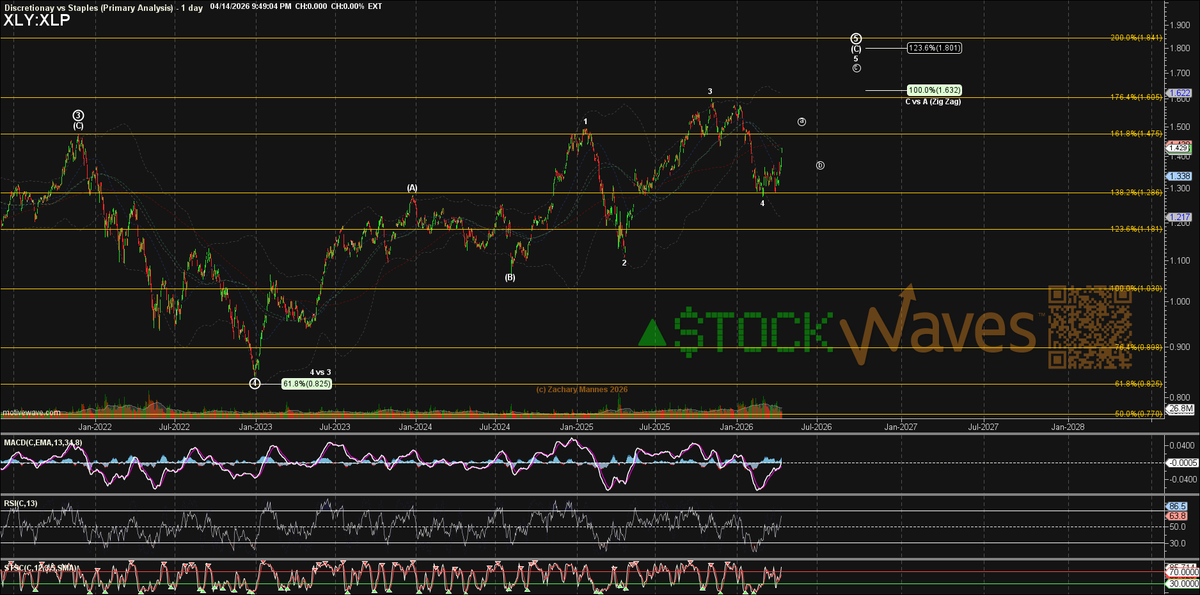Click the 30.0000 stochastic level tag
Viewport: 1200px width, 595px height.
tap(1180, 584)
